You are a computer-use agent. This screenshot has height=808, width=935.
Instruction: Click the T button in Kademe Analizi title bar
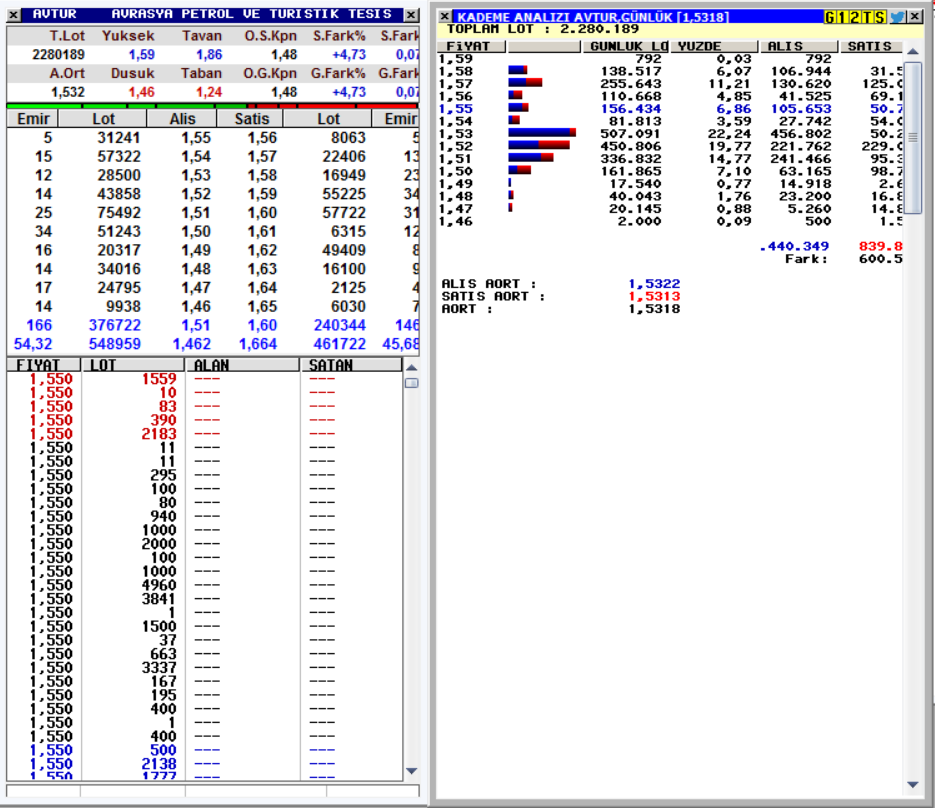(x=867, y=17)
